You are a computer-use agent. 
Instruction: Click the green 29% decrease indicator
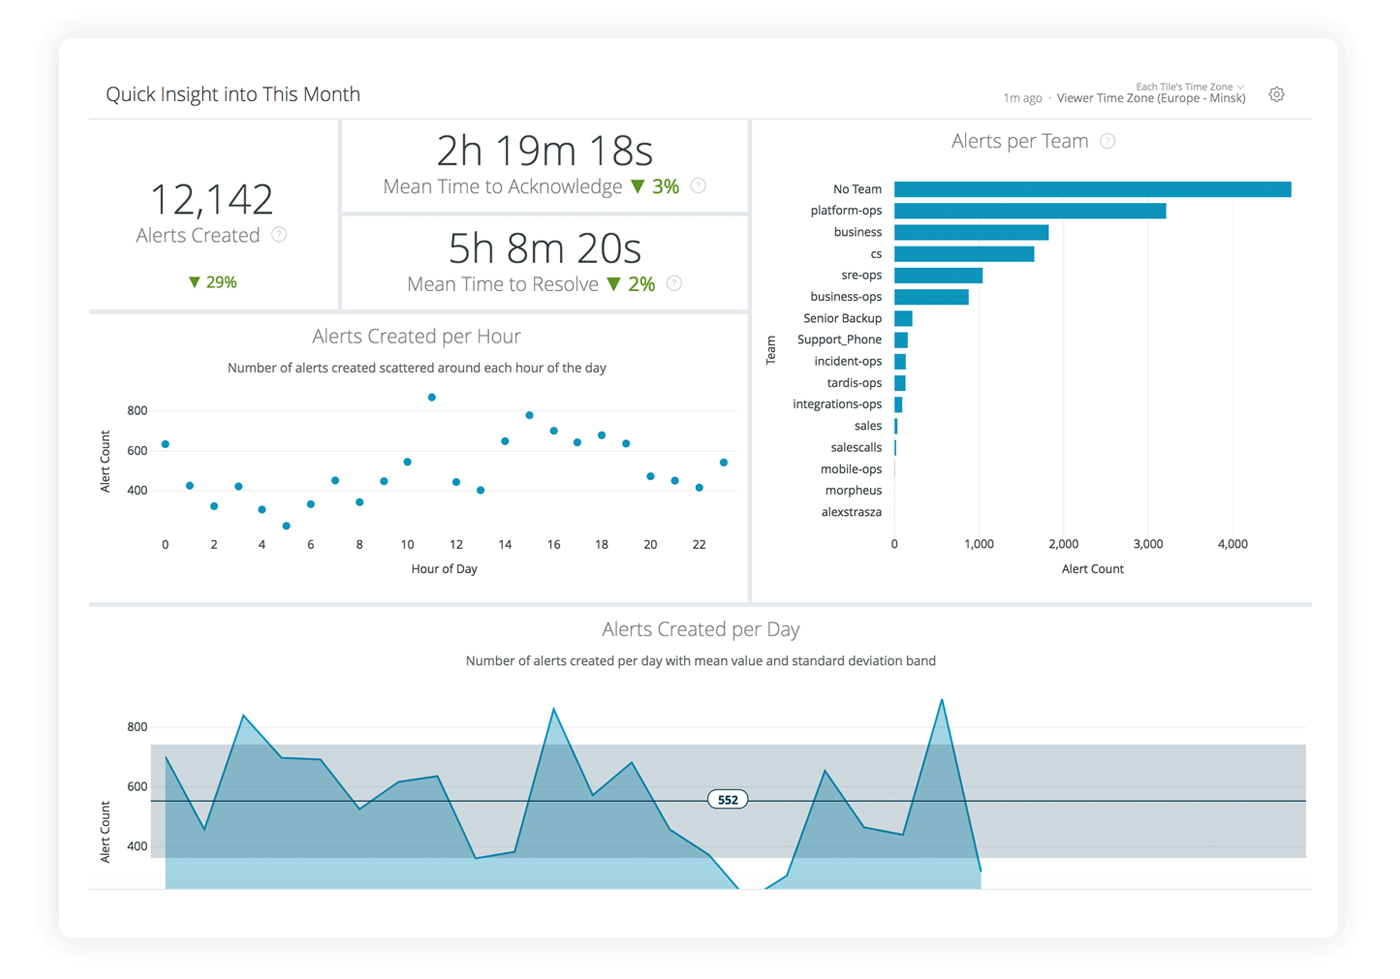[212, 282]
